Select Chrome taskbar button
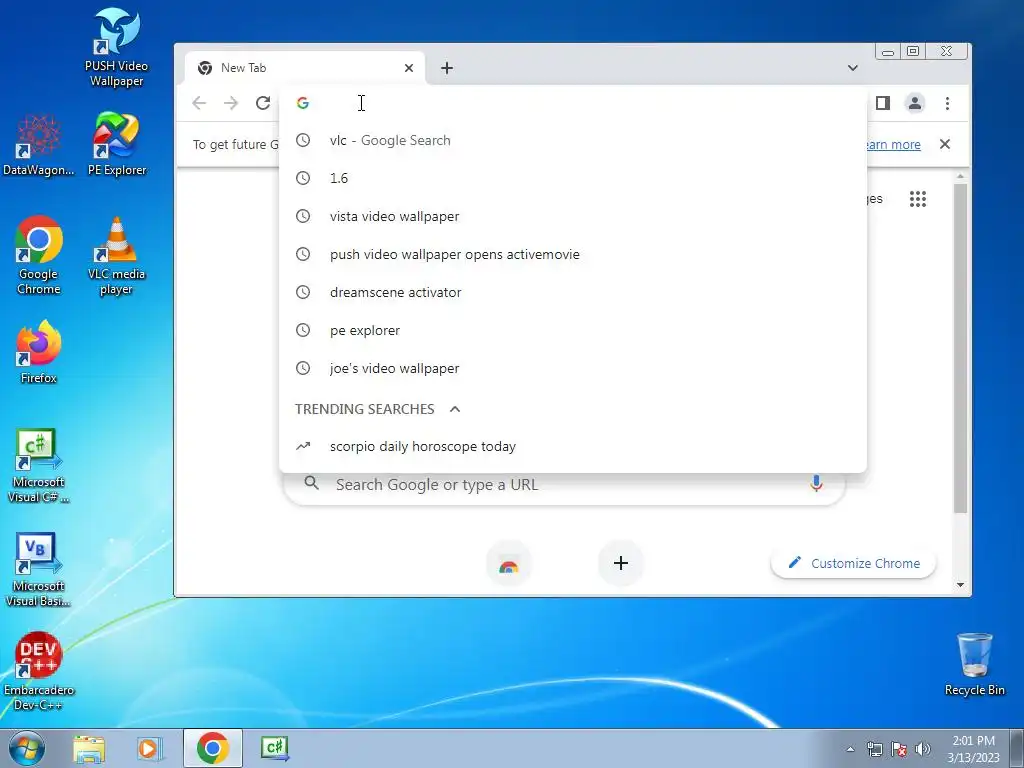 tap(213, 748)
